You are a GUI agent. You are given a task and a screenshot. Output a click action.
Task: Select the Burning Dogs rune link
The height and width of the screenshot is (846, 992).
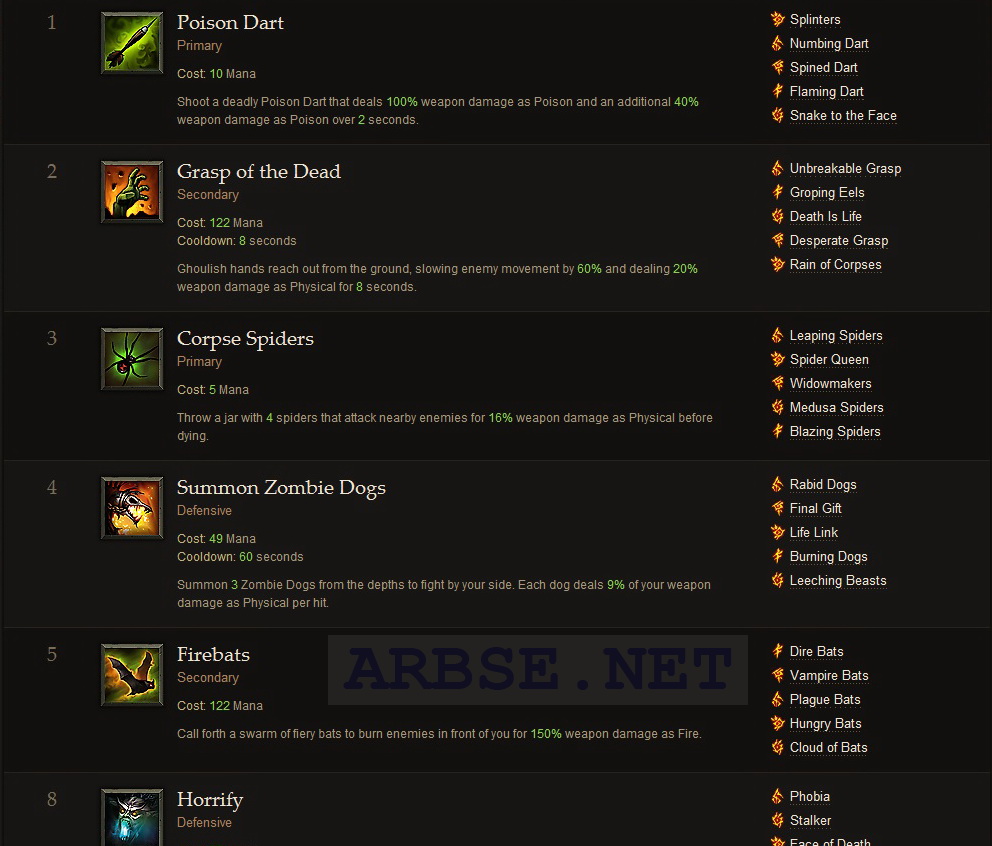click(x=828, y=557)
